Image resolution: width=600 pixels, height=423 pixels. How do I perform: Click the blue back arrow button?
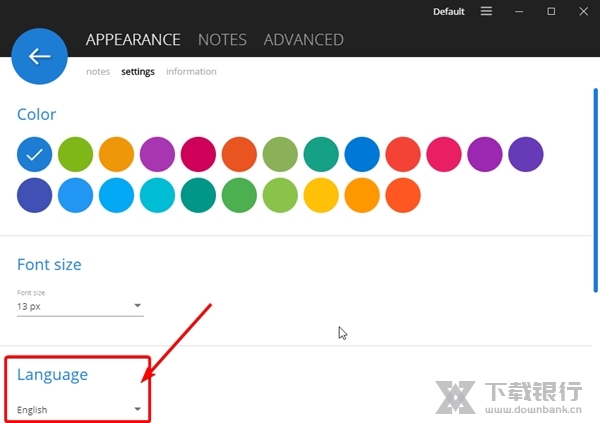point(39,56)
